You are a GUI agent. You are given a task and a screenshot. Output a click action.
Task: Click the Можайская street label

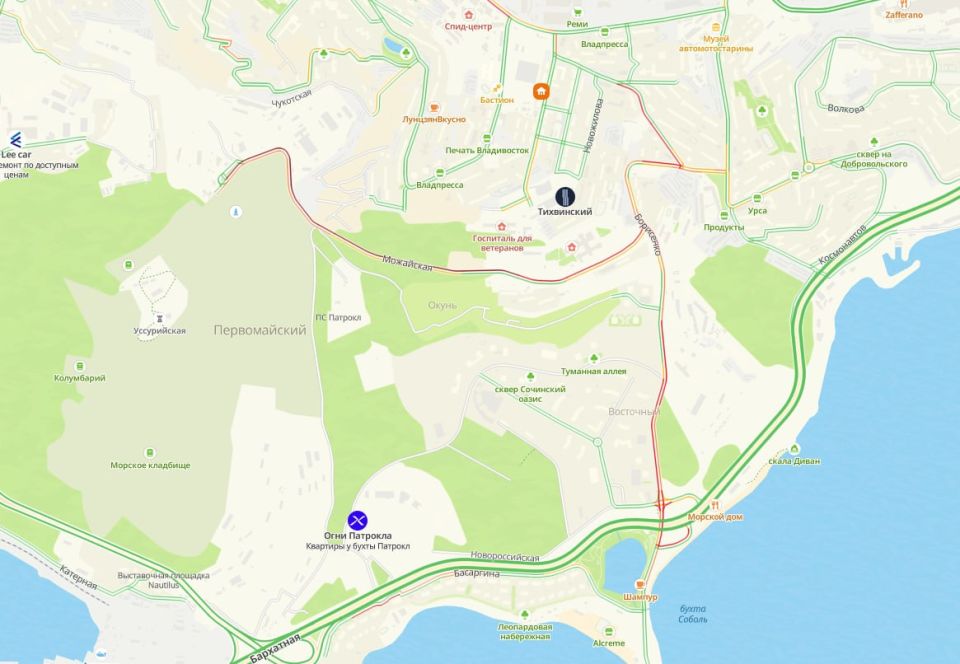[407, 263]
